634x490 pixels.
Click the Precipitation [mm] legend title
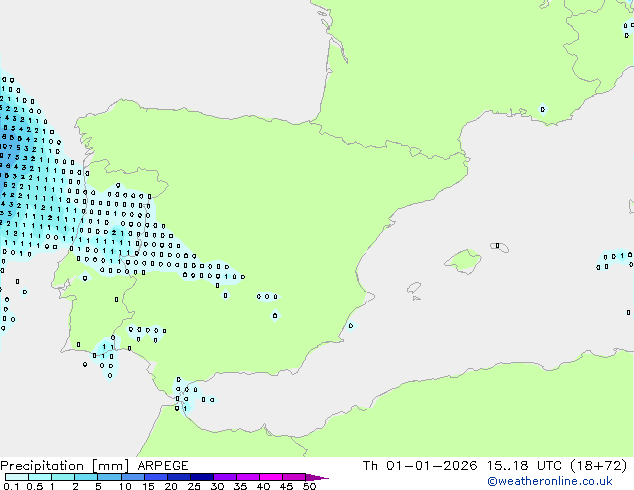coord(64,466)
